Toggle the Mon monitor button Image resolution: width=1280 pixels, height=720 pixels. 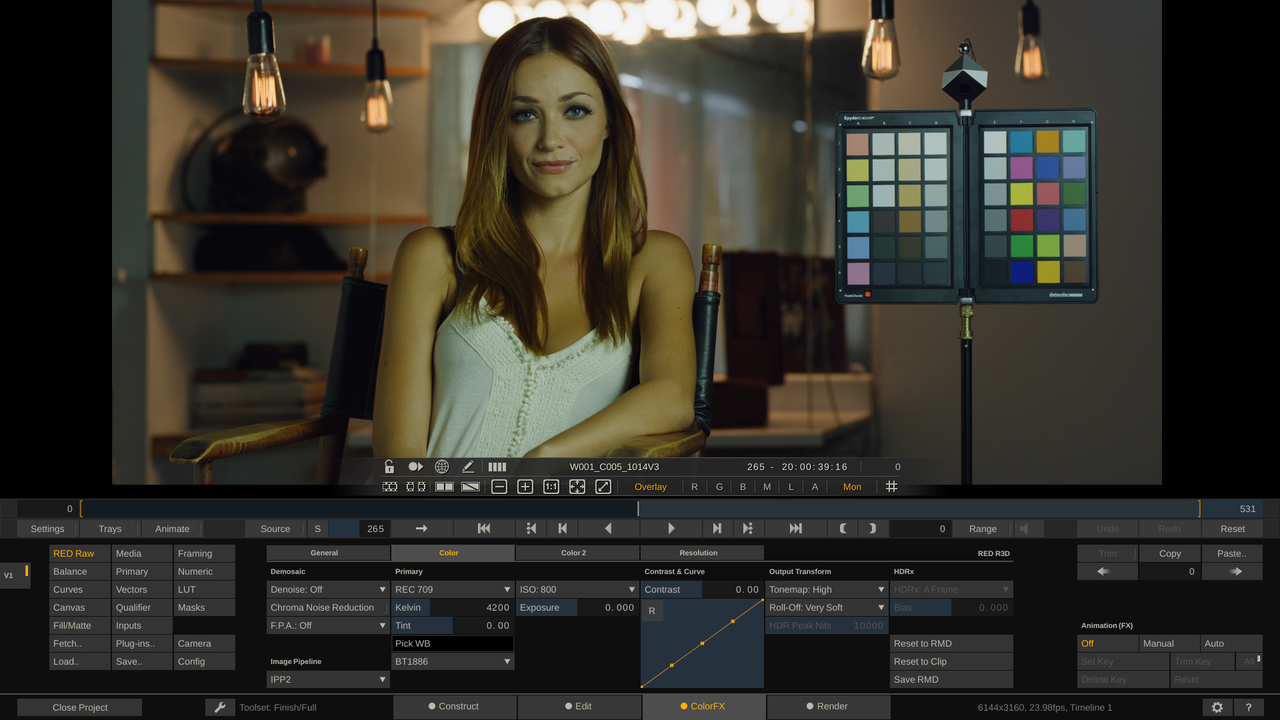(x=852, y=487)
